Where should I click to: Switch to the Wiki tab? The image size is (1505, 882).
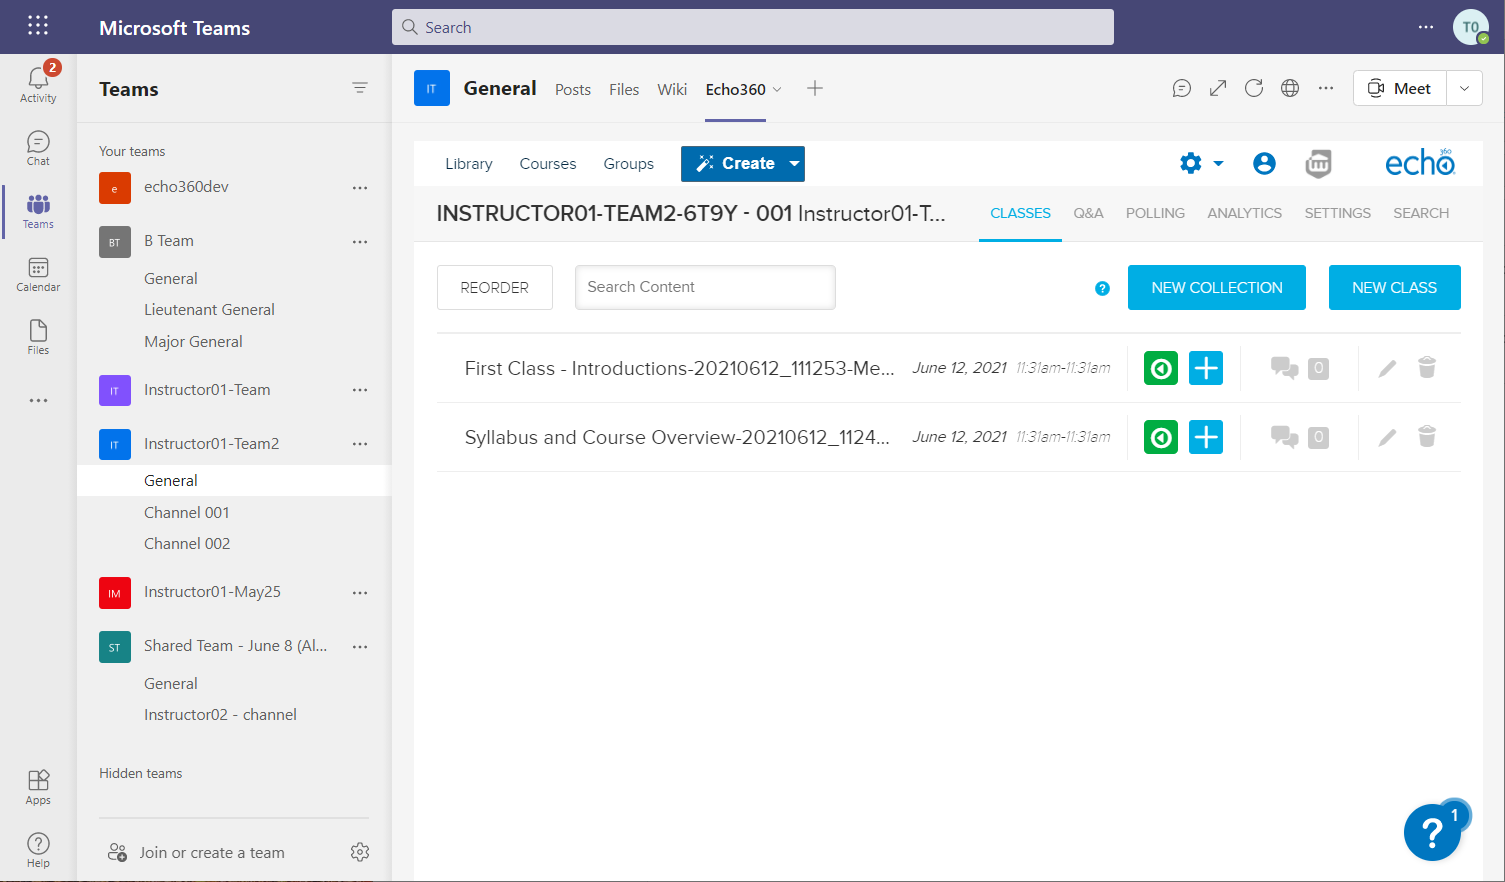coord(672,89)
